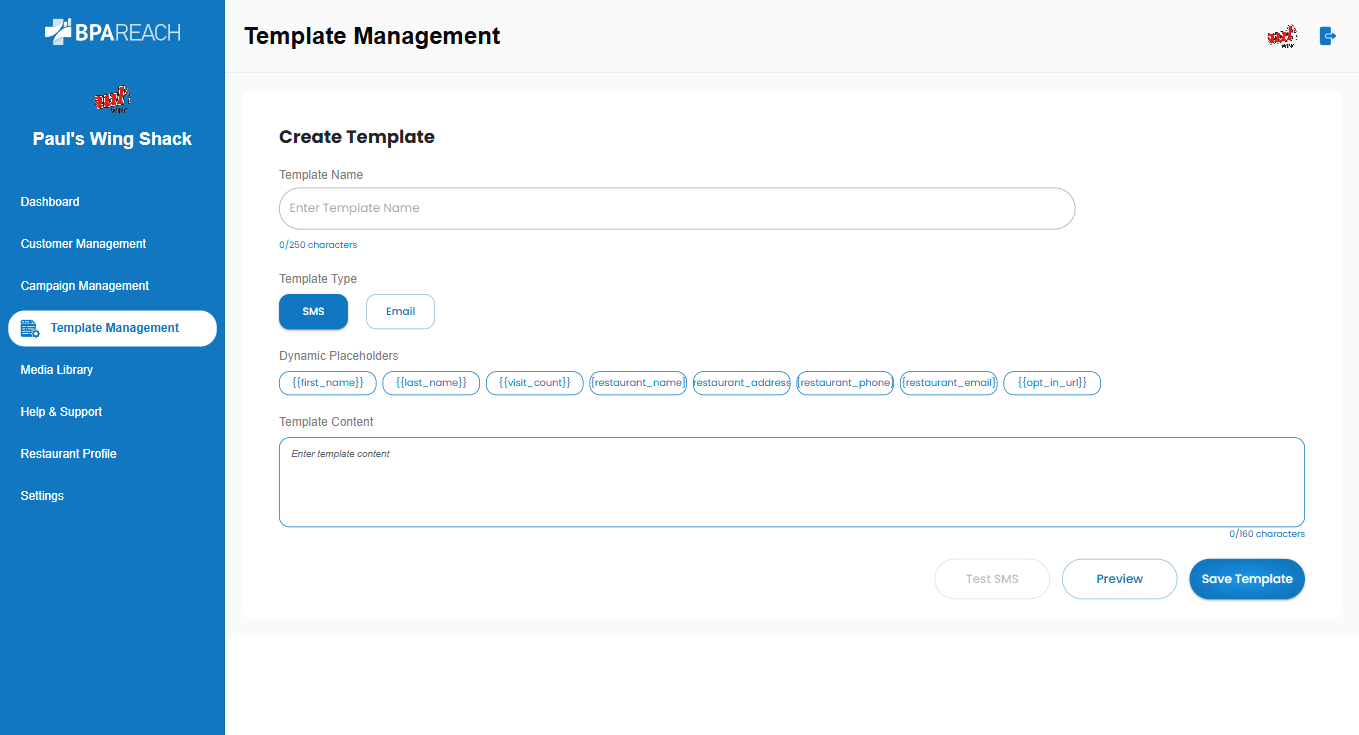Open Restaurant Profile page
The height and width of the screenshot is (735, 1359).
point(69,454)
